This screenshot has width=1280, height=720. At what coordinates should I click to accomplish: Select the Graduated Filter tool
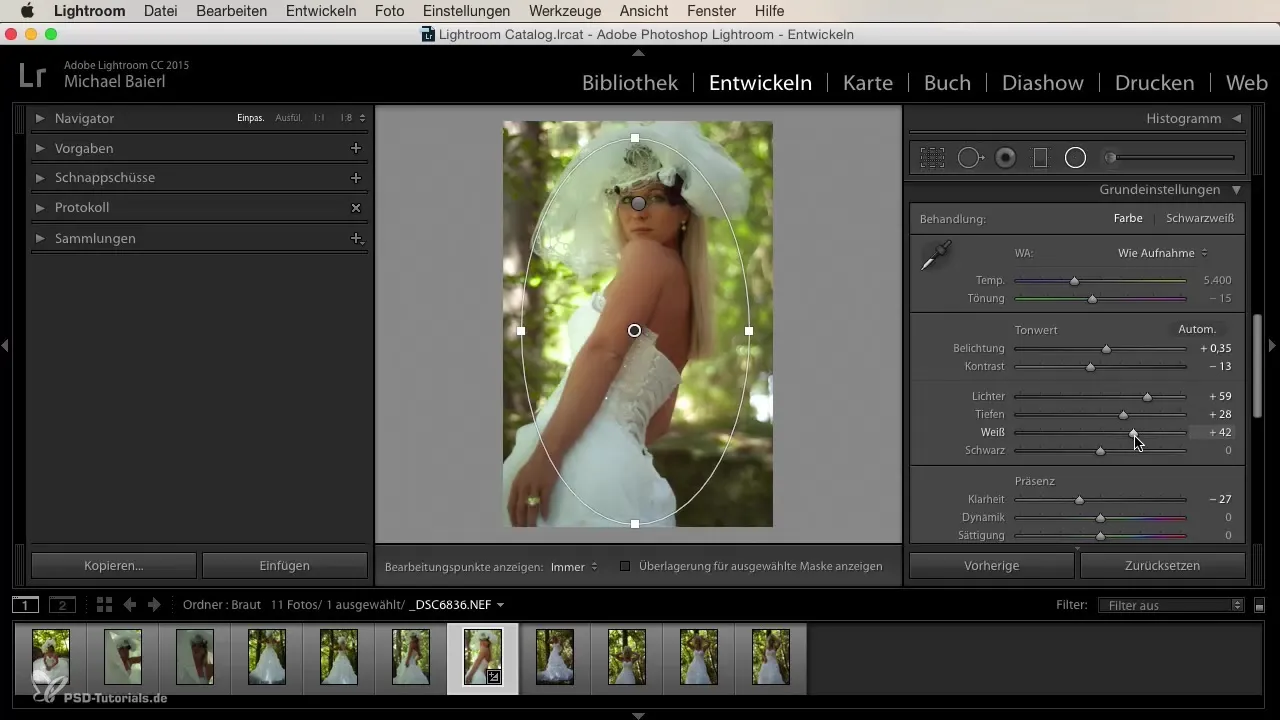(x=1040, y=158)
